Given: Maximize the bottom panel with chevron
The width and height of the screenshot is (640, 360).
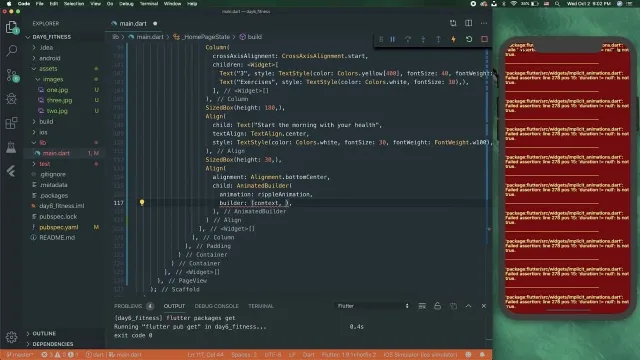Looking at the screenshot, I should pyautogui.click(x=469, y=306).
